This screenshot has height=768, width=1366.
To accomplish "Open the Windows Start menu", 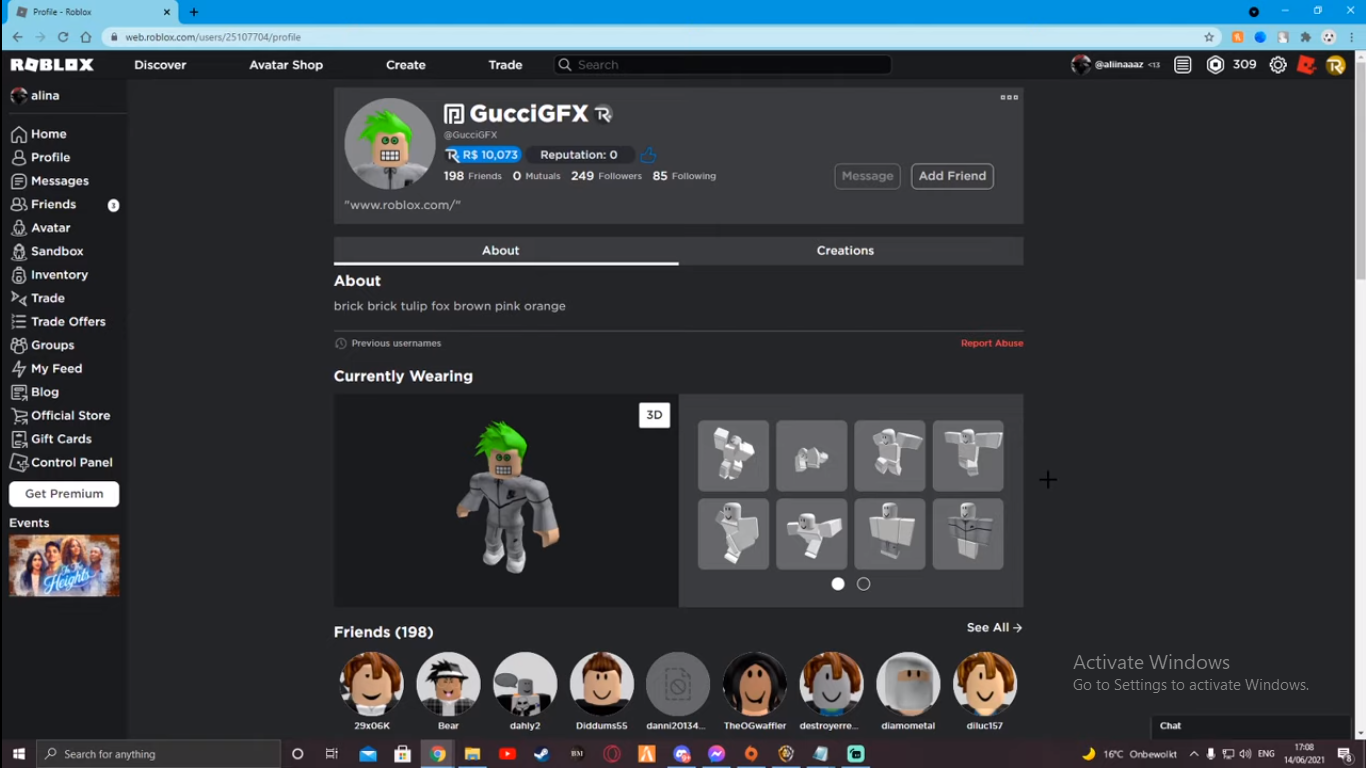I will [x=18, y=754].
